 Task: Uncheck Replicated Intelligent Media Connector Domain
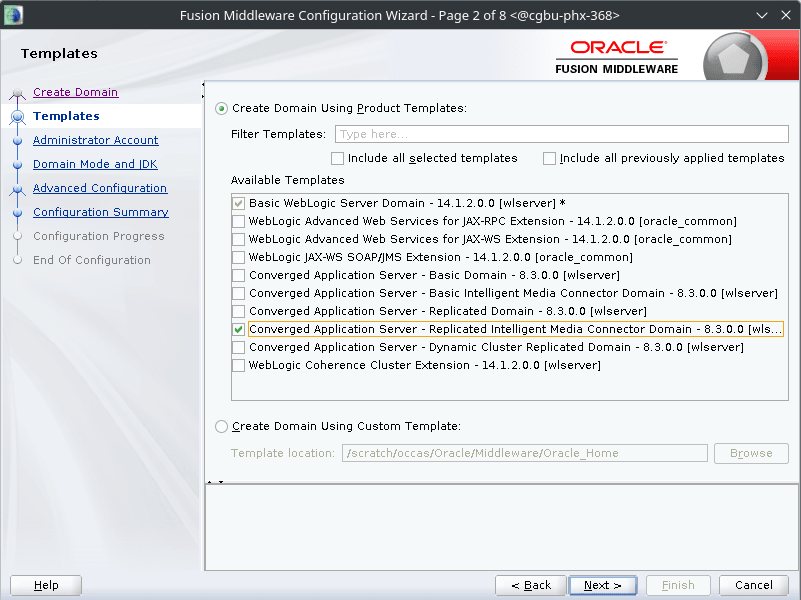tap(238, 329)
